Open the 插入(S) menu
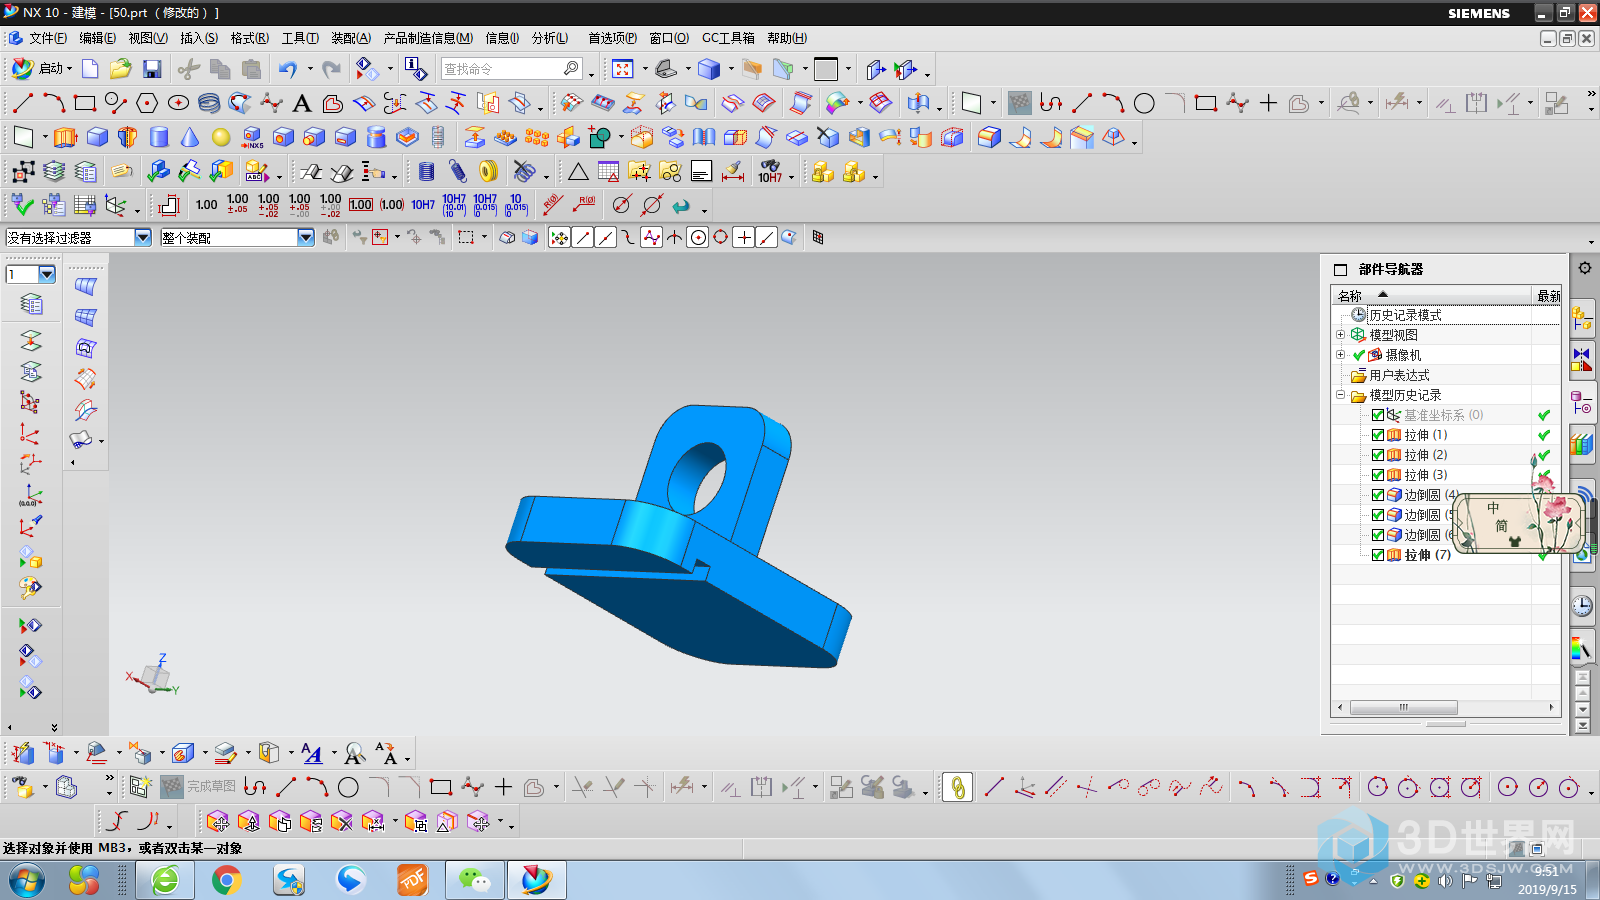 click(199, 38)
